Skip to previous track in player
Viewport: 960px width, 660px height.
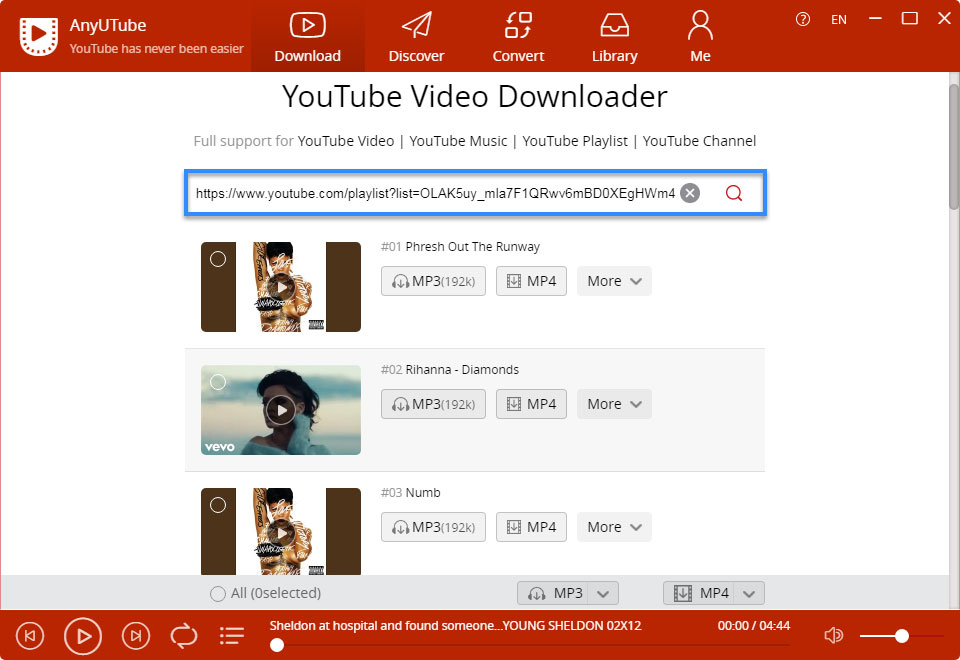[x=30, y=636]
